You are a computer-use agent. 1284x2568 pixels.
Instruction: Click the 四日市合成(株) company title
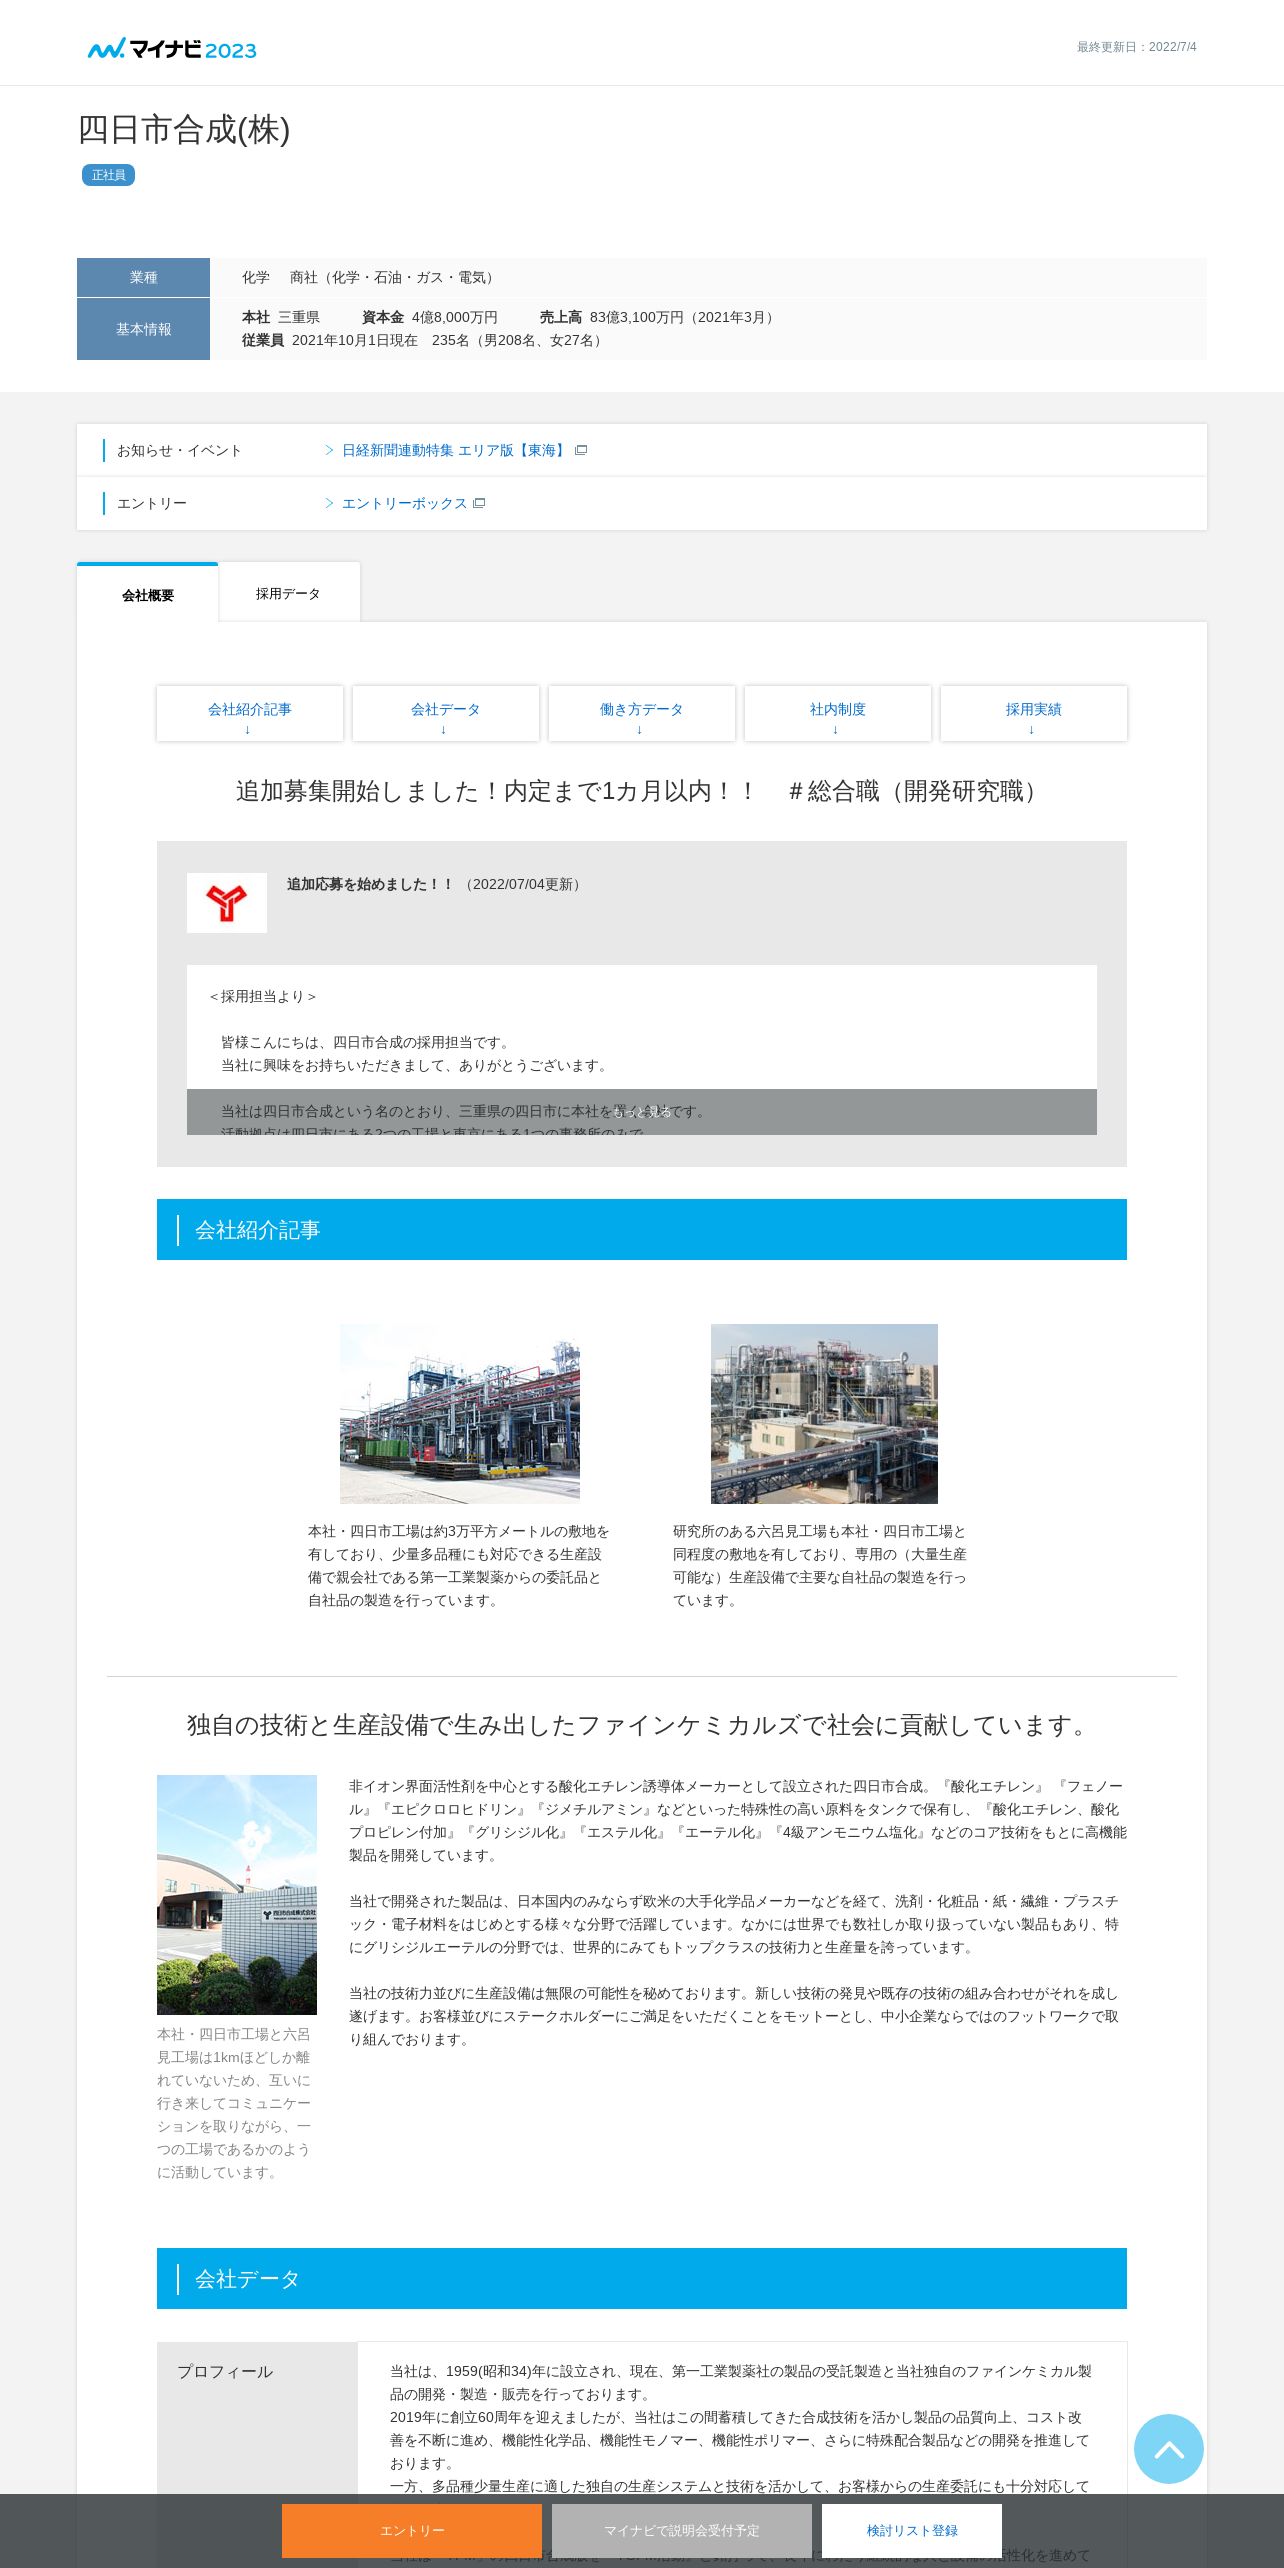tap(184, 129)
